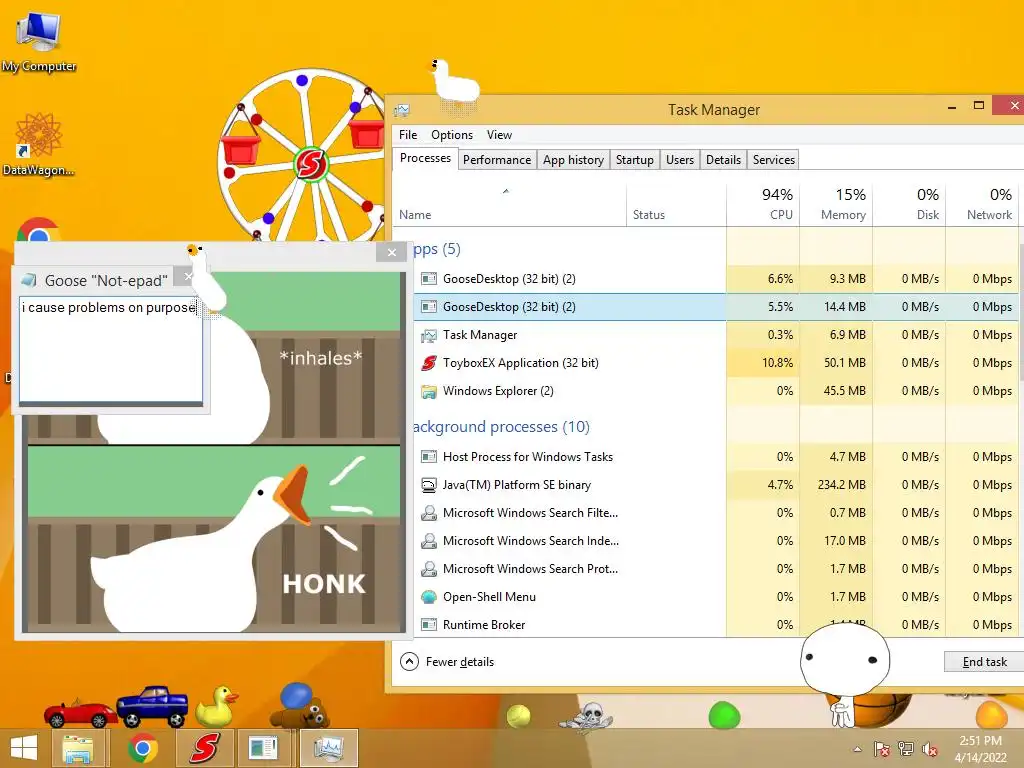Switch to GooseDesktop taskbar window
The width and height of the screenshot is (1024, 768).
pyautogui.click(x=264, y=748)
